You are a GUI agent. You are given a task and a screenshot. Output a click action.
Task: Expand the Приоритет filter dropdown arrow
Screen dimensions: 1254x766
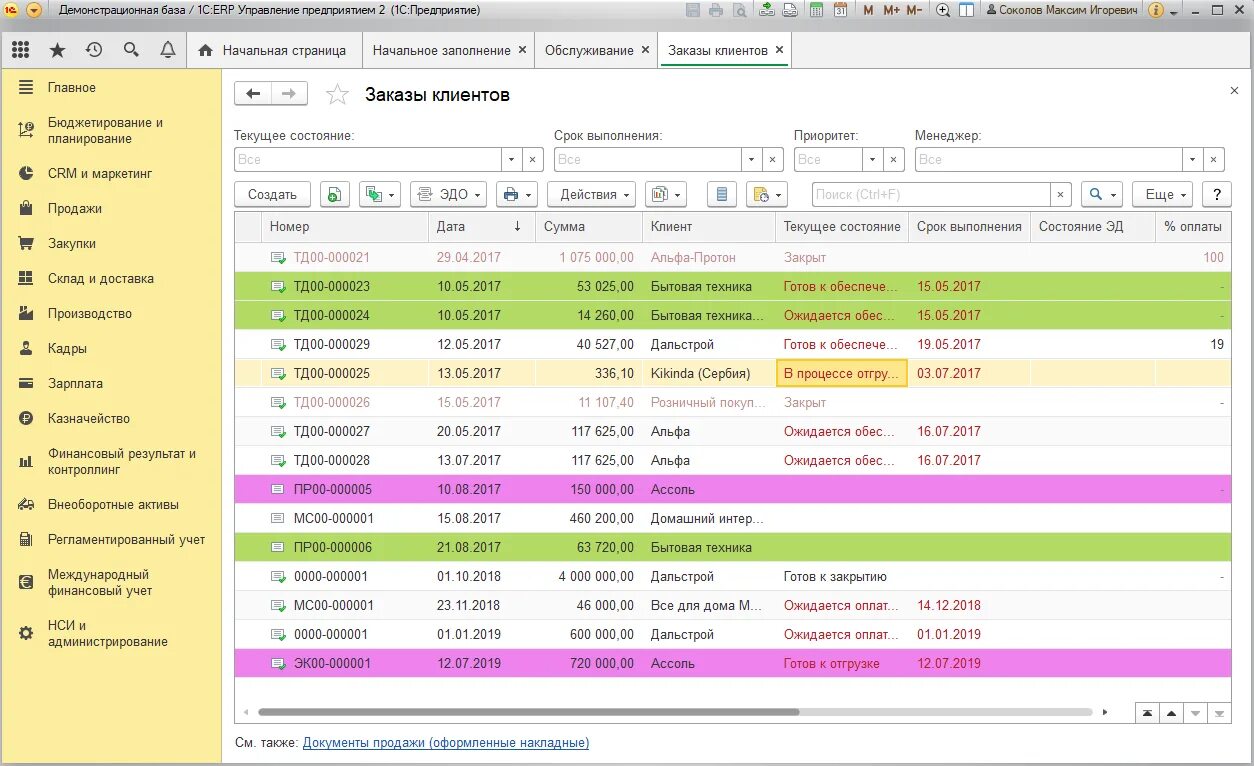point(872,159)
